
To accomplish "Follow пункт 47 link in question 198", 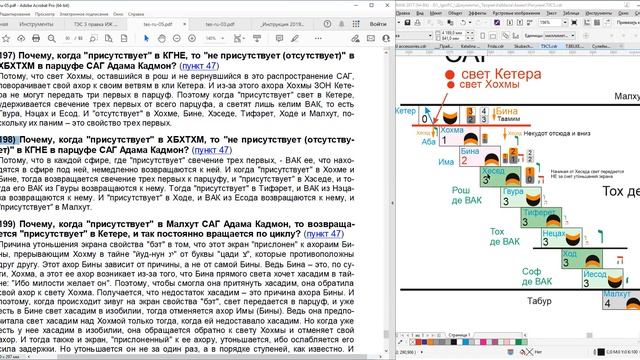I will click(211, 150).
